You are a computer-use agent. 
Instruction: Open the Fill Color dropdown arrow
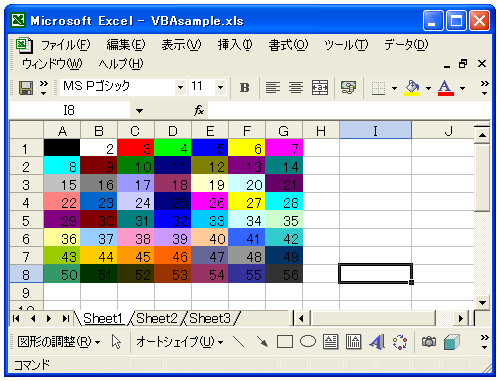(x=428, y=88)
